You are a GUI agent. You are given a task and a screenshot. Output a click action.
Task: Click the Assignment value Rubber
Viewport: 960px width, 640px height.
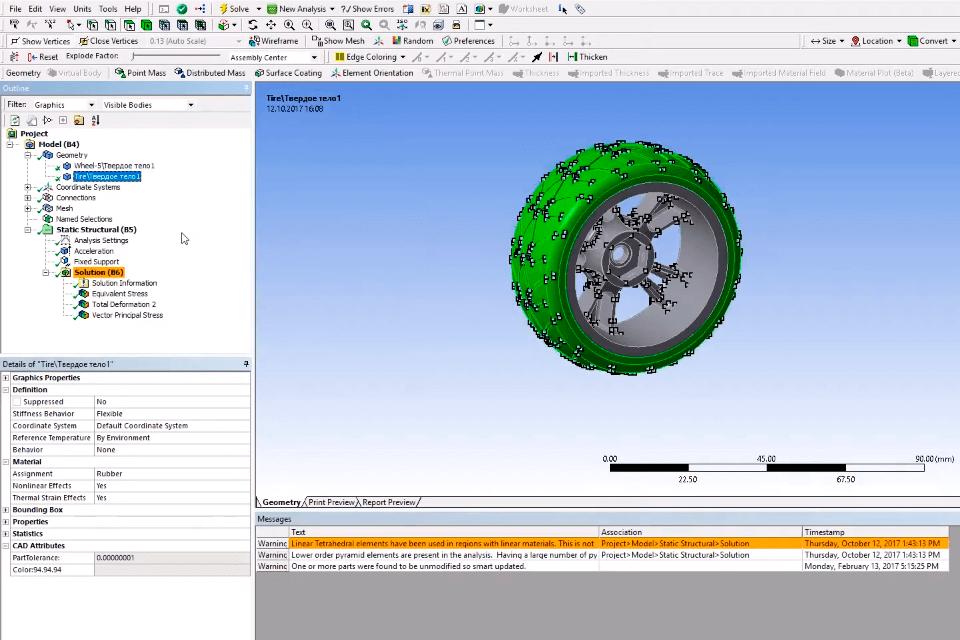[172, 474]
